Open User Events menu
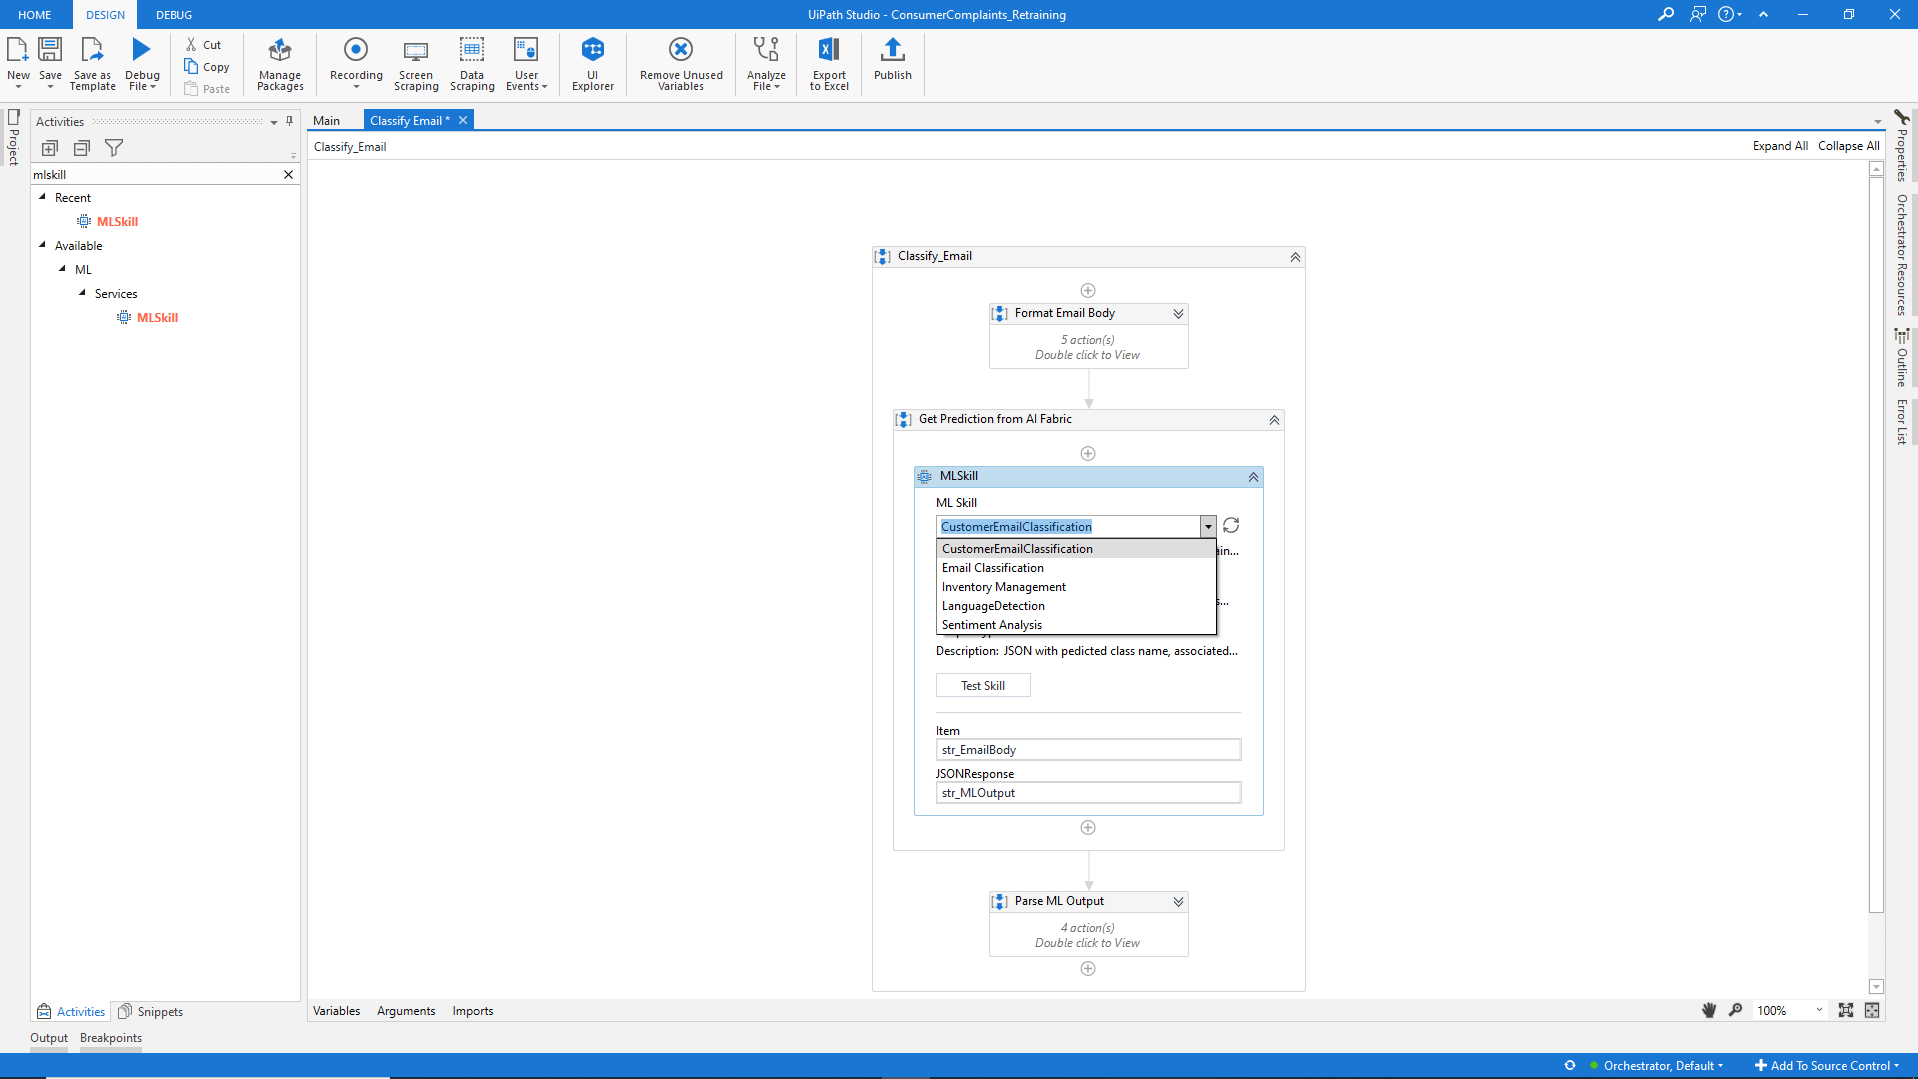The height and width of the screenshot is (1079, 1918). click(x=526, y=64)
